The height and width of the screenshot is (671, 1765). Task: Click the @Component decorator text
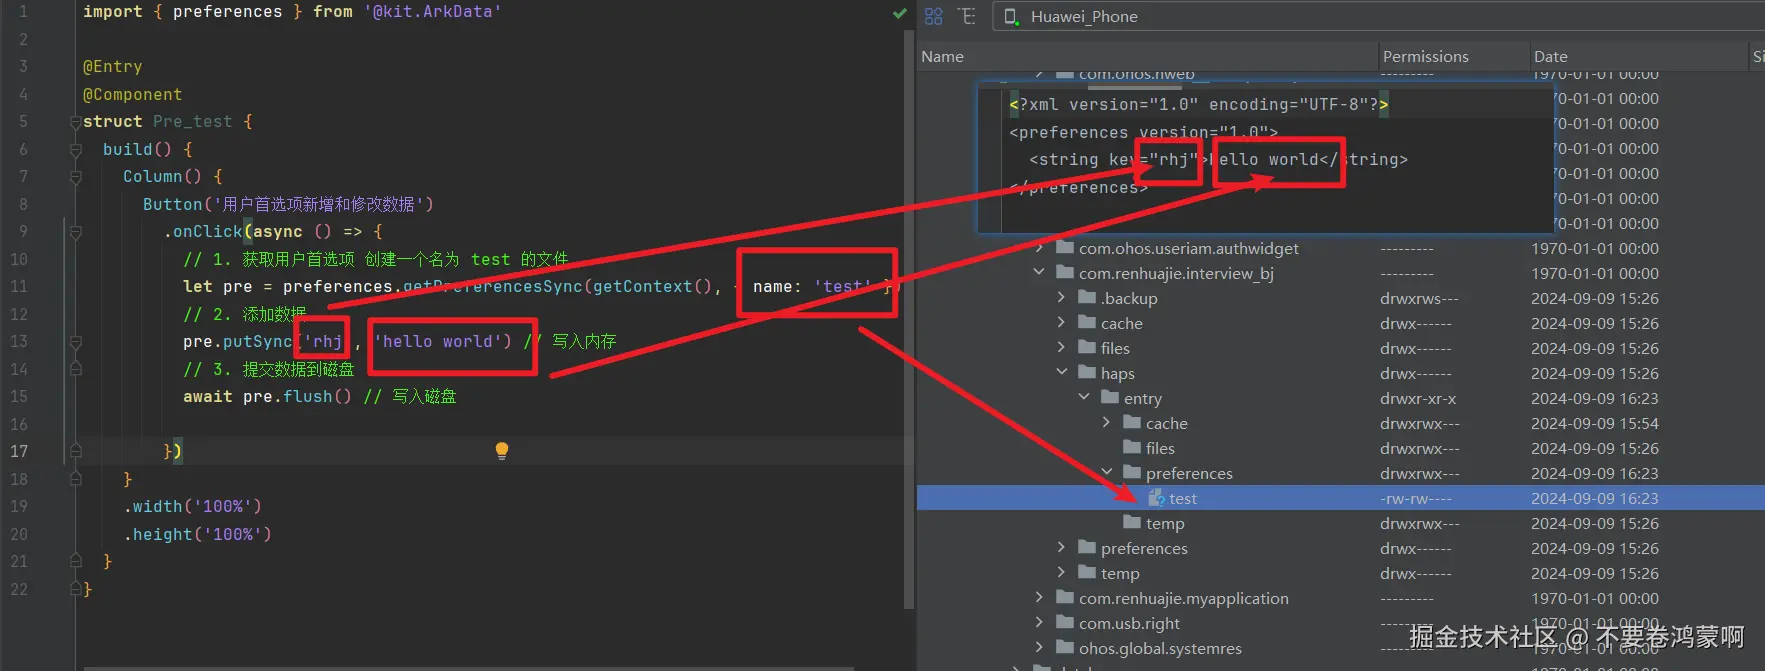click(132, 94)
